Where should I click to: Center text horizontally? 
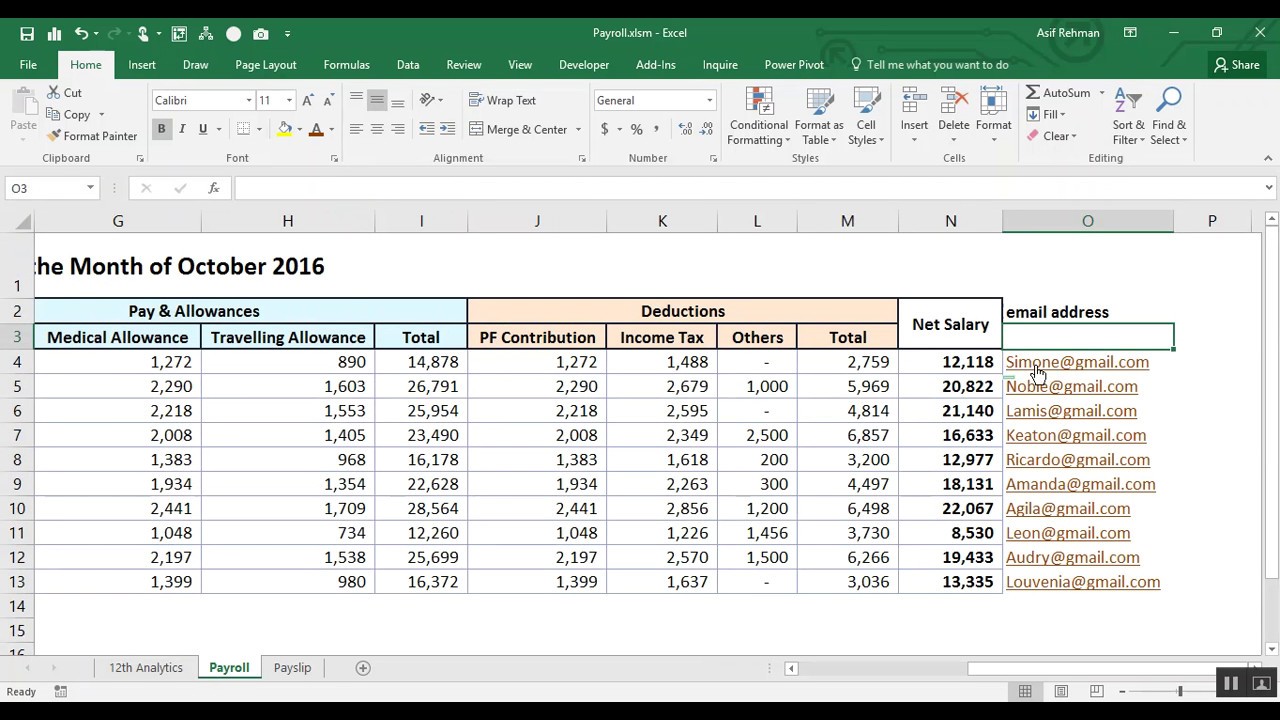[x=377, y=129]
